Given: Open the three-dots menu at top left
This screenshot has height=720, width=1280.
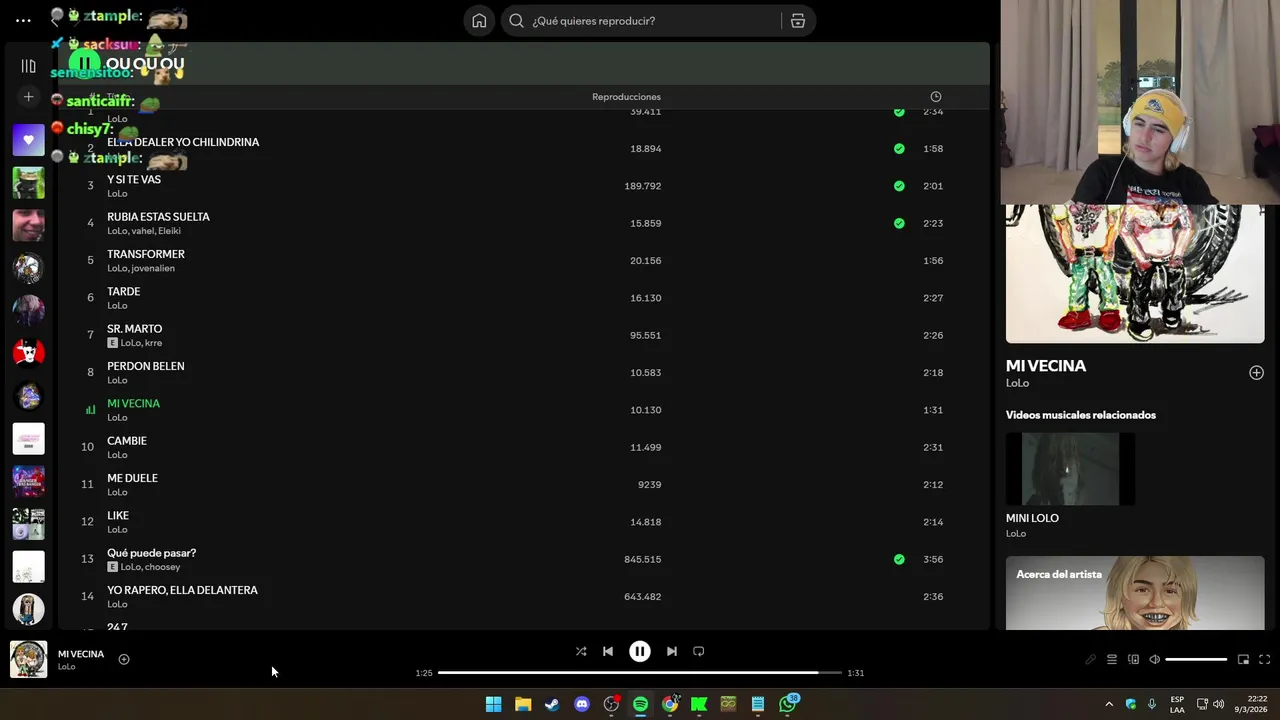Looking at the screenshot, I should [23, 20].
